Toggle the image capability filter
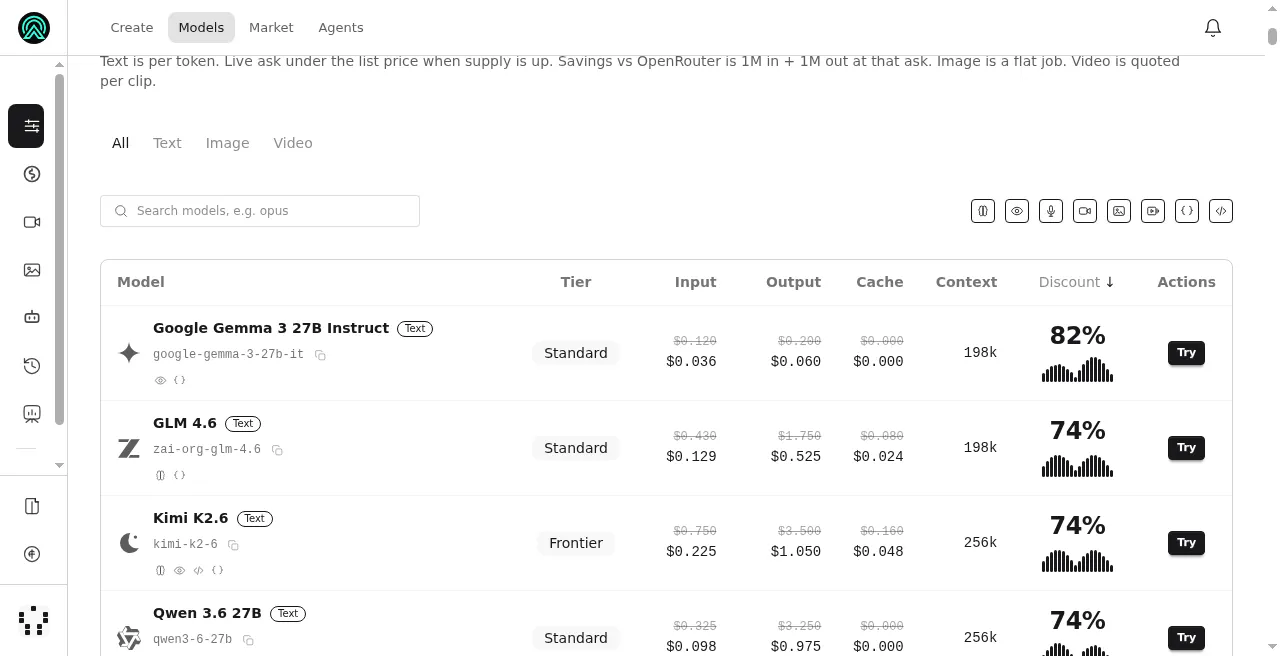1280x656 pixels. 1119,211
